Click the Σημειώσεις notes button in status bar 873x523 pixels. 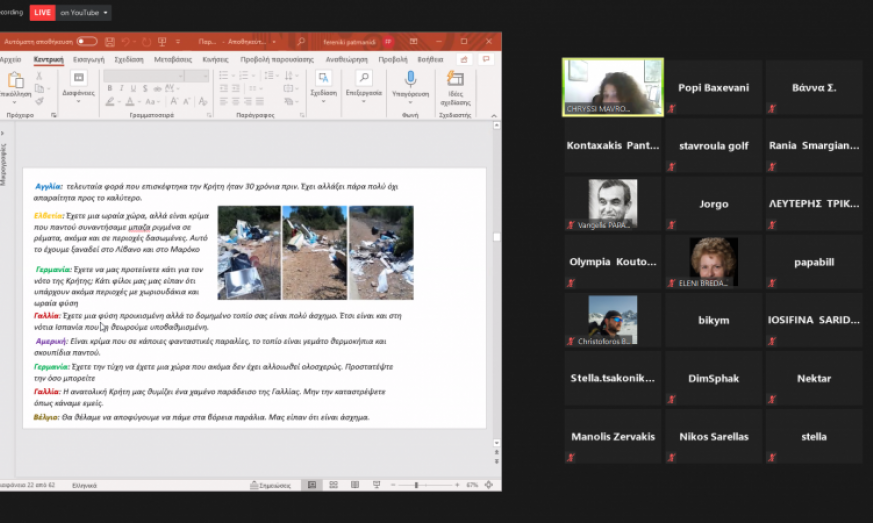[x=271, y=485]
